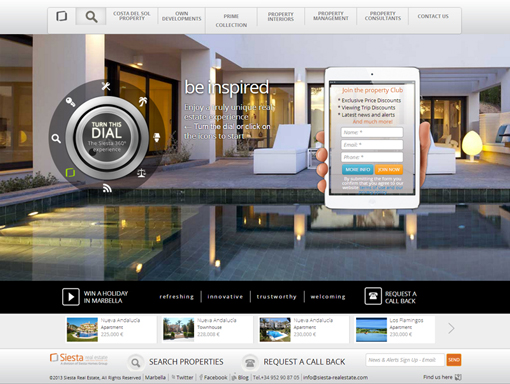Click Win a Holiday in Marbella text

[x=106, y=297]
